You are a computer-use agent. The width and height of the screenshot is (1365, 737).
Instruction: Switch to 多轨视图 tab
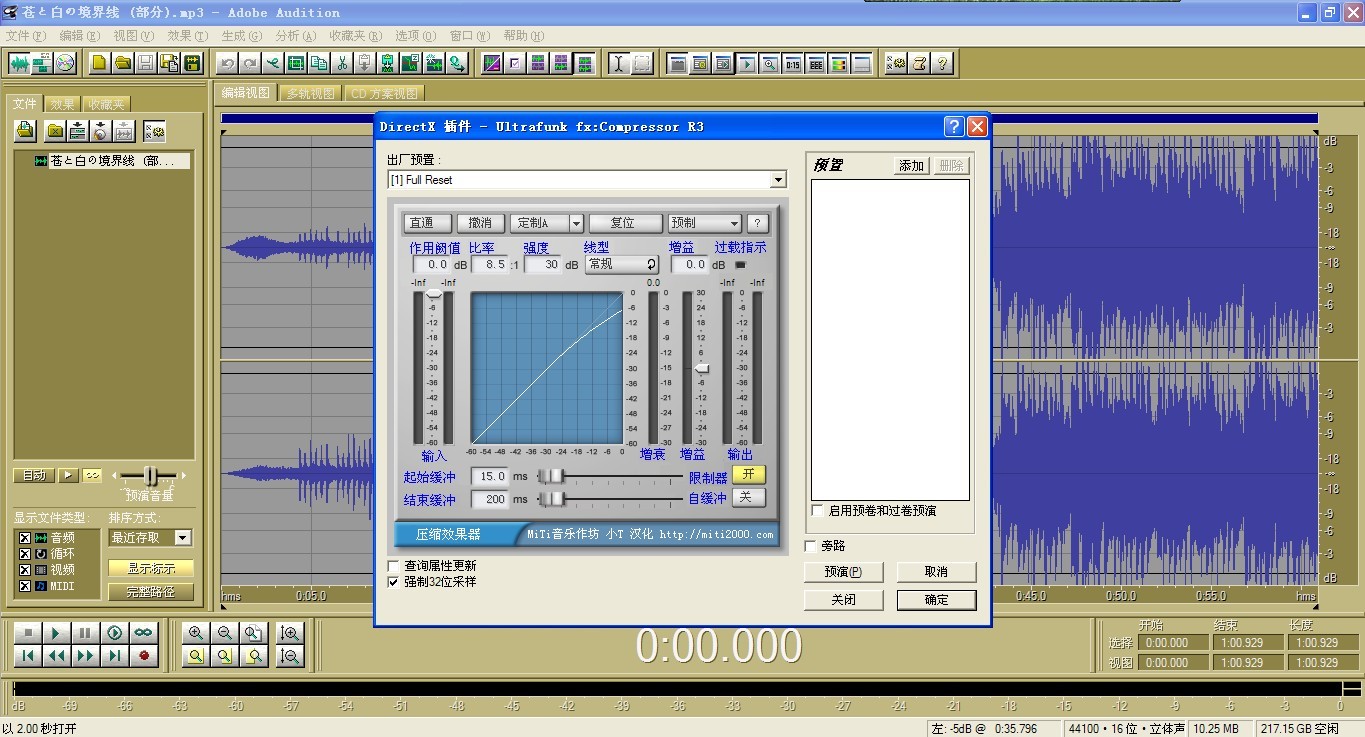[311, 94]
